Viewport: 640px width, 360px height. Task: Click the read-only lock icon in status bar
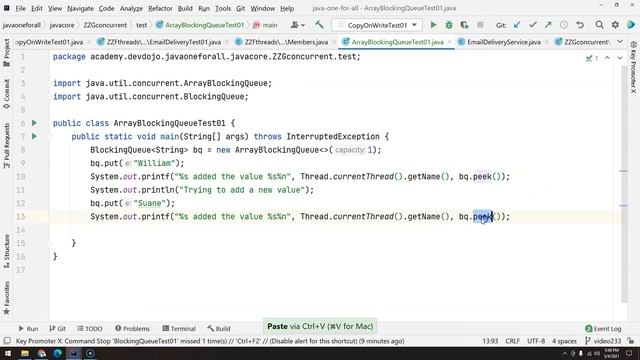[x=631, y=341]
